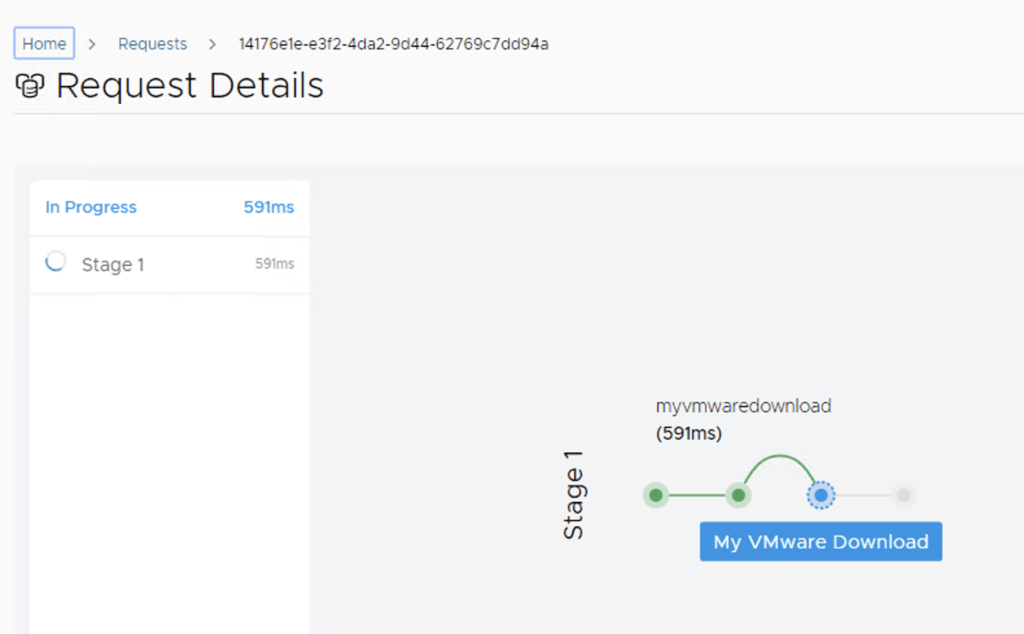Click the gray pending node at flow end
Viewport: 1024px width, 634px height.
903,495
